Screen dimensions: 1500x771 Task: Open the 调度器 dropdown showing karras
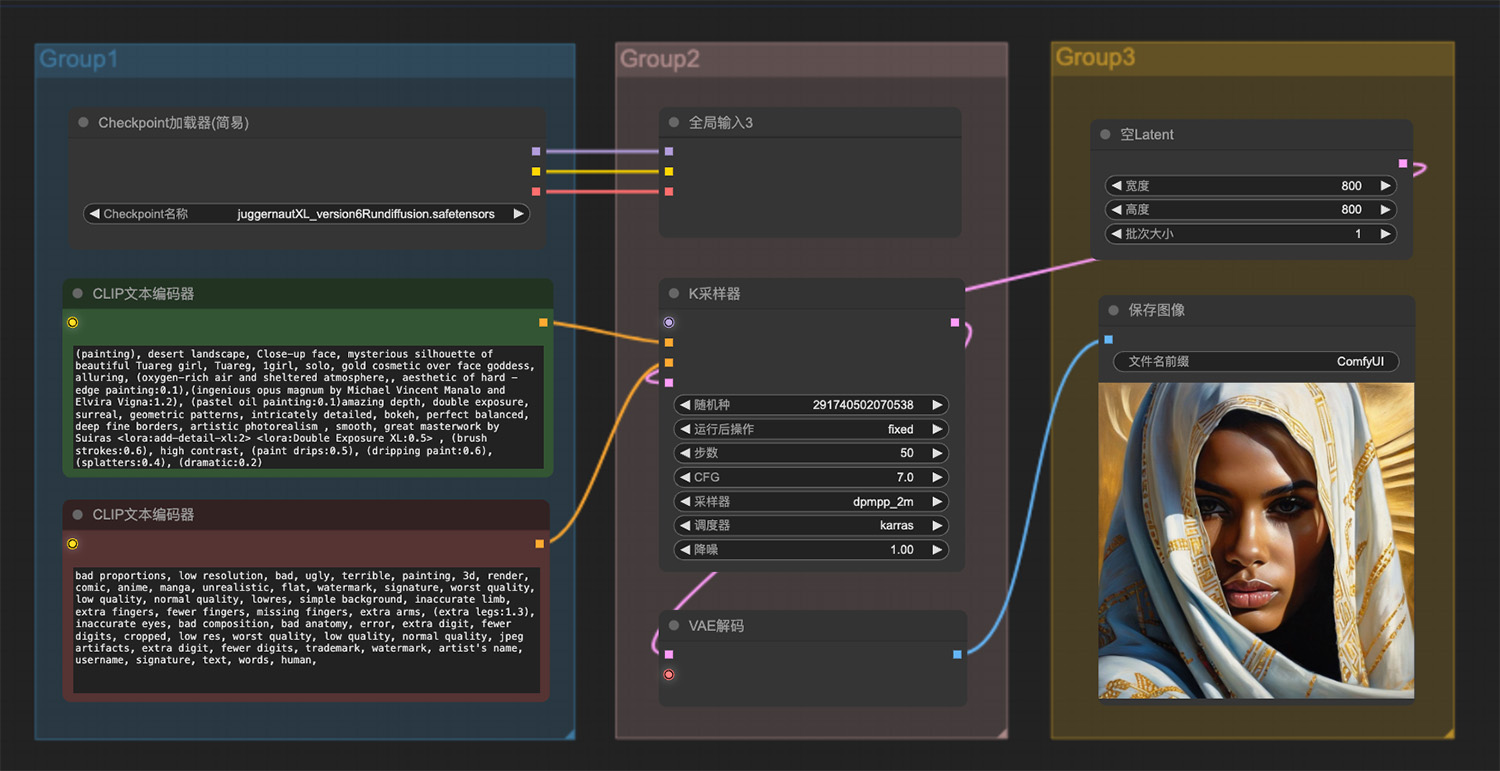[x=812, y=526]
